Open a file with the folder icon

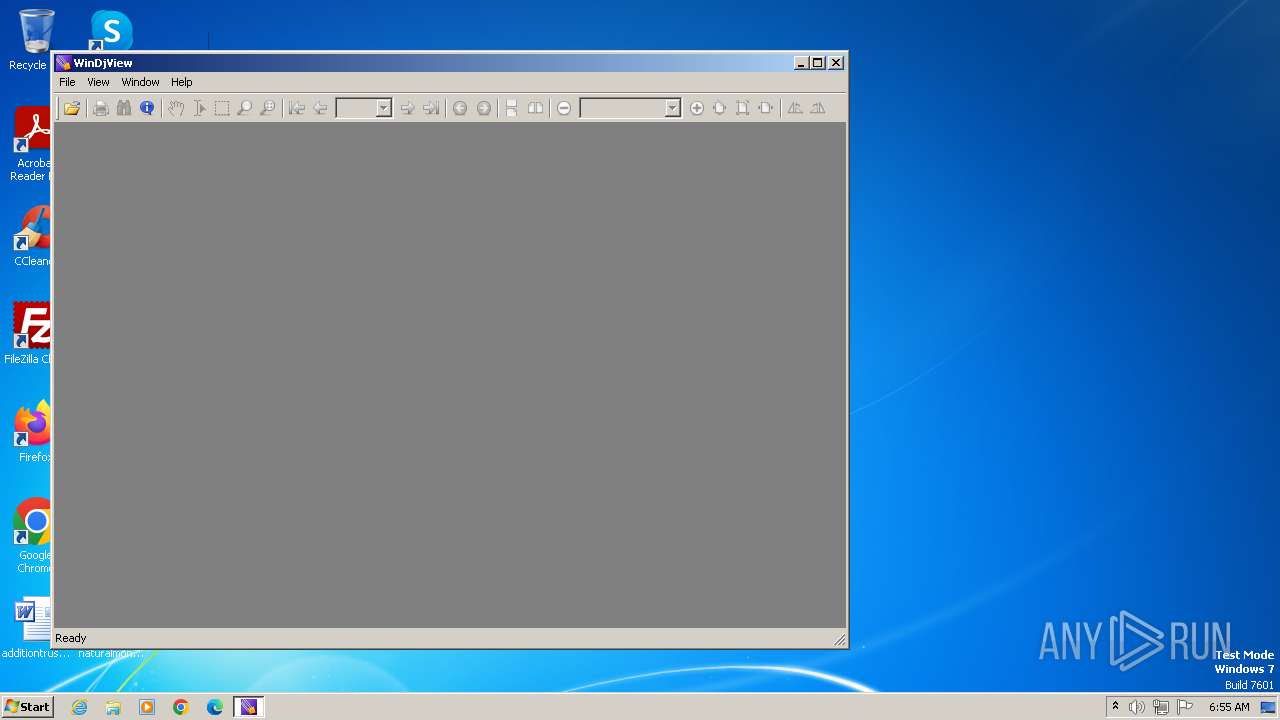coord(72,108)
